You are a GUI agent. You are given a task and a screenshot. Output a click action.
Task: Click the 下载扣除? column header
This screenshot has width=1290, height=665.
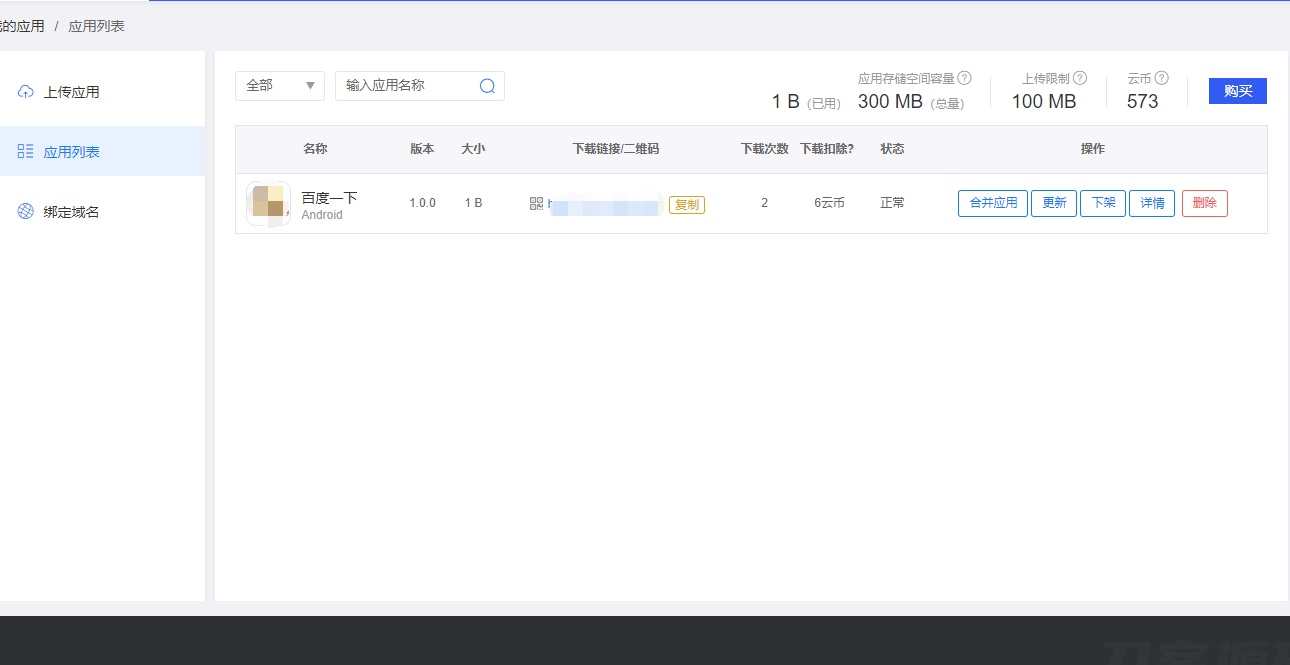(x=827, y=149)
